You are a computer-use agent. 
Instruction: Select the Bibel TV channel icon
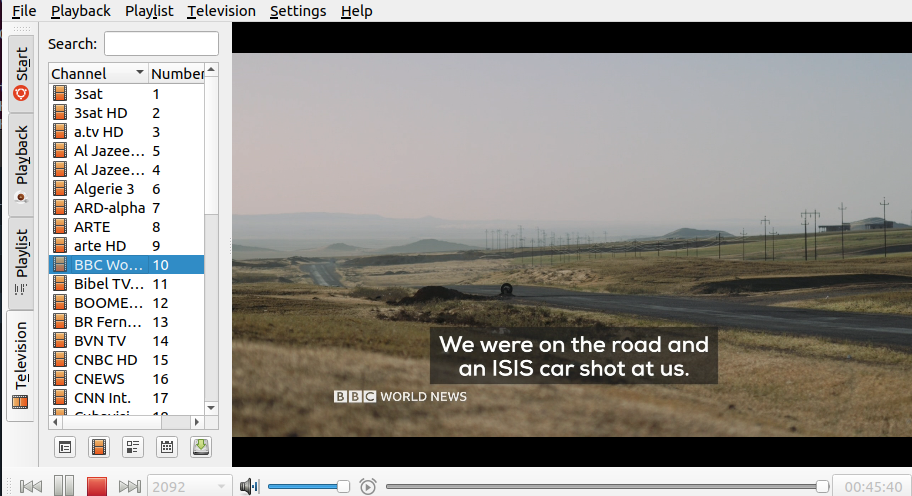click(60, 284)
